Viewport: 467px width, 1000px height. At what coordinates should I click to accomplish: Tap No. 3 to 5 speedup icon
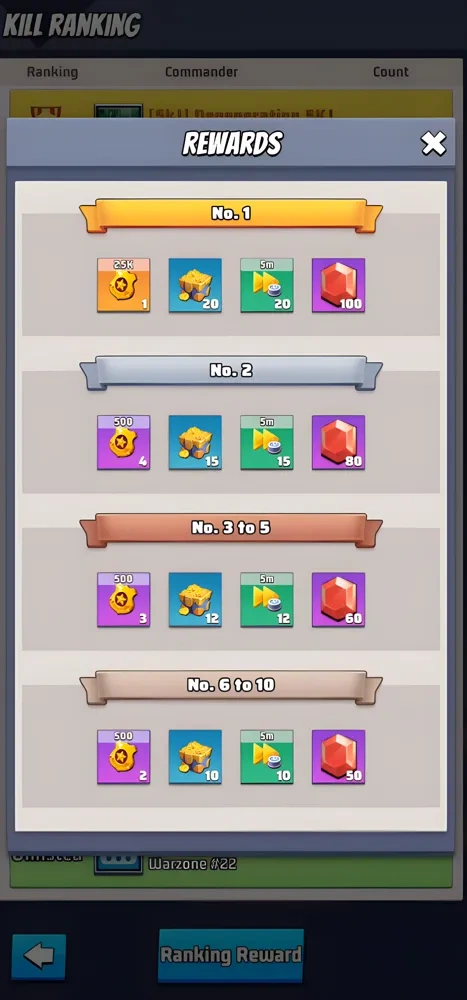pos(267,599)
